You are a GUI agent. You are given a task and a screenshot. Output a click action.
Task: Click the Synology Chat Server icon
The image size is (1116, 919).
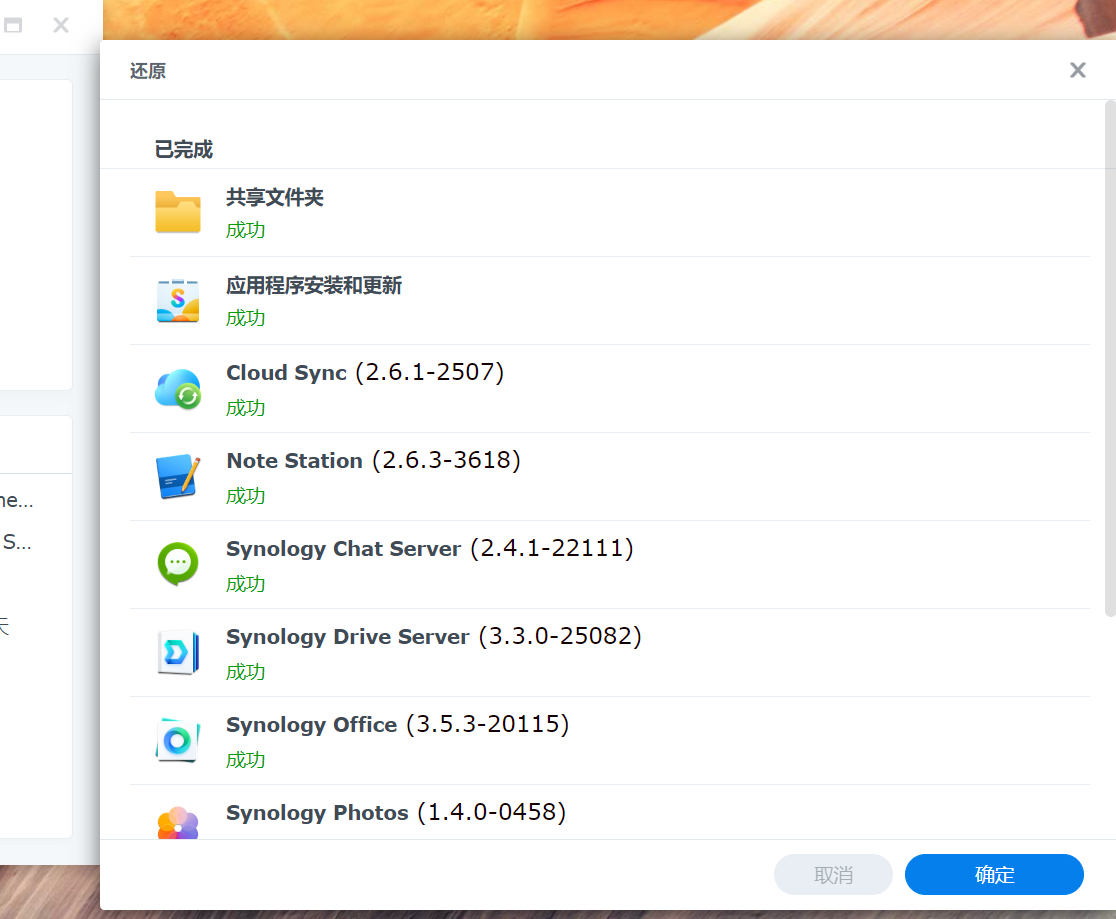(x=178, y=564)
